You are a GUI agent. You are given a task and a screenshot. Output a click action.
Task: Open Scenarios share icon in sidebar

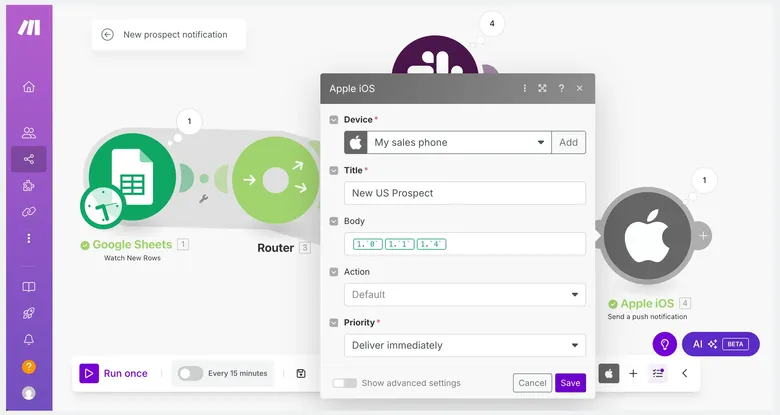29,159
